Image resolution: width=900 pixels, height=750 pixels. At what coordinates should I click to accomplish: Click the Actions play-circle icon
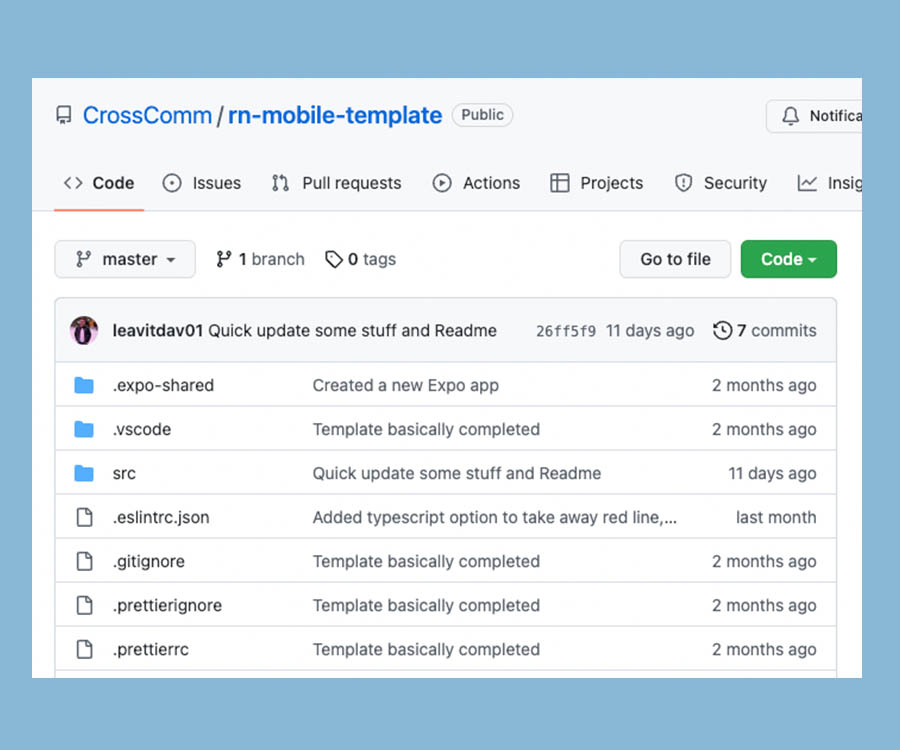coord(441,183)
